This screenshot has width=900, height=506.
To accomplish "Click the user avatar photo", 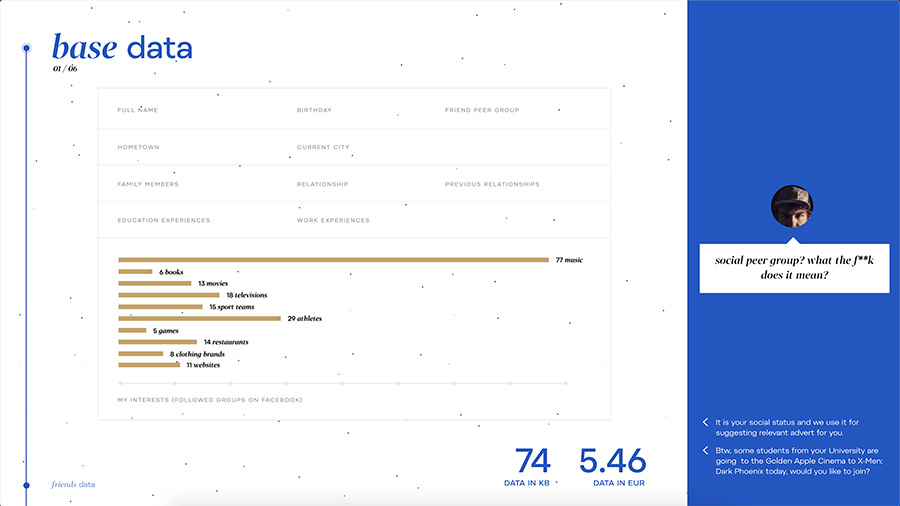I will (x=792, y=206).
